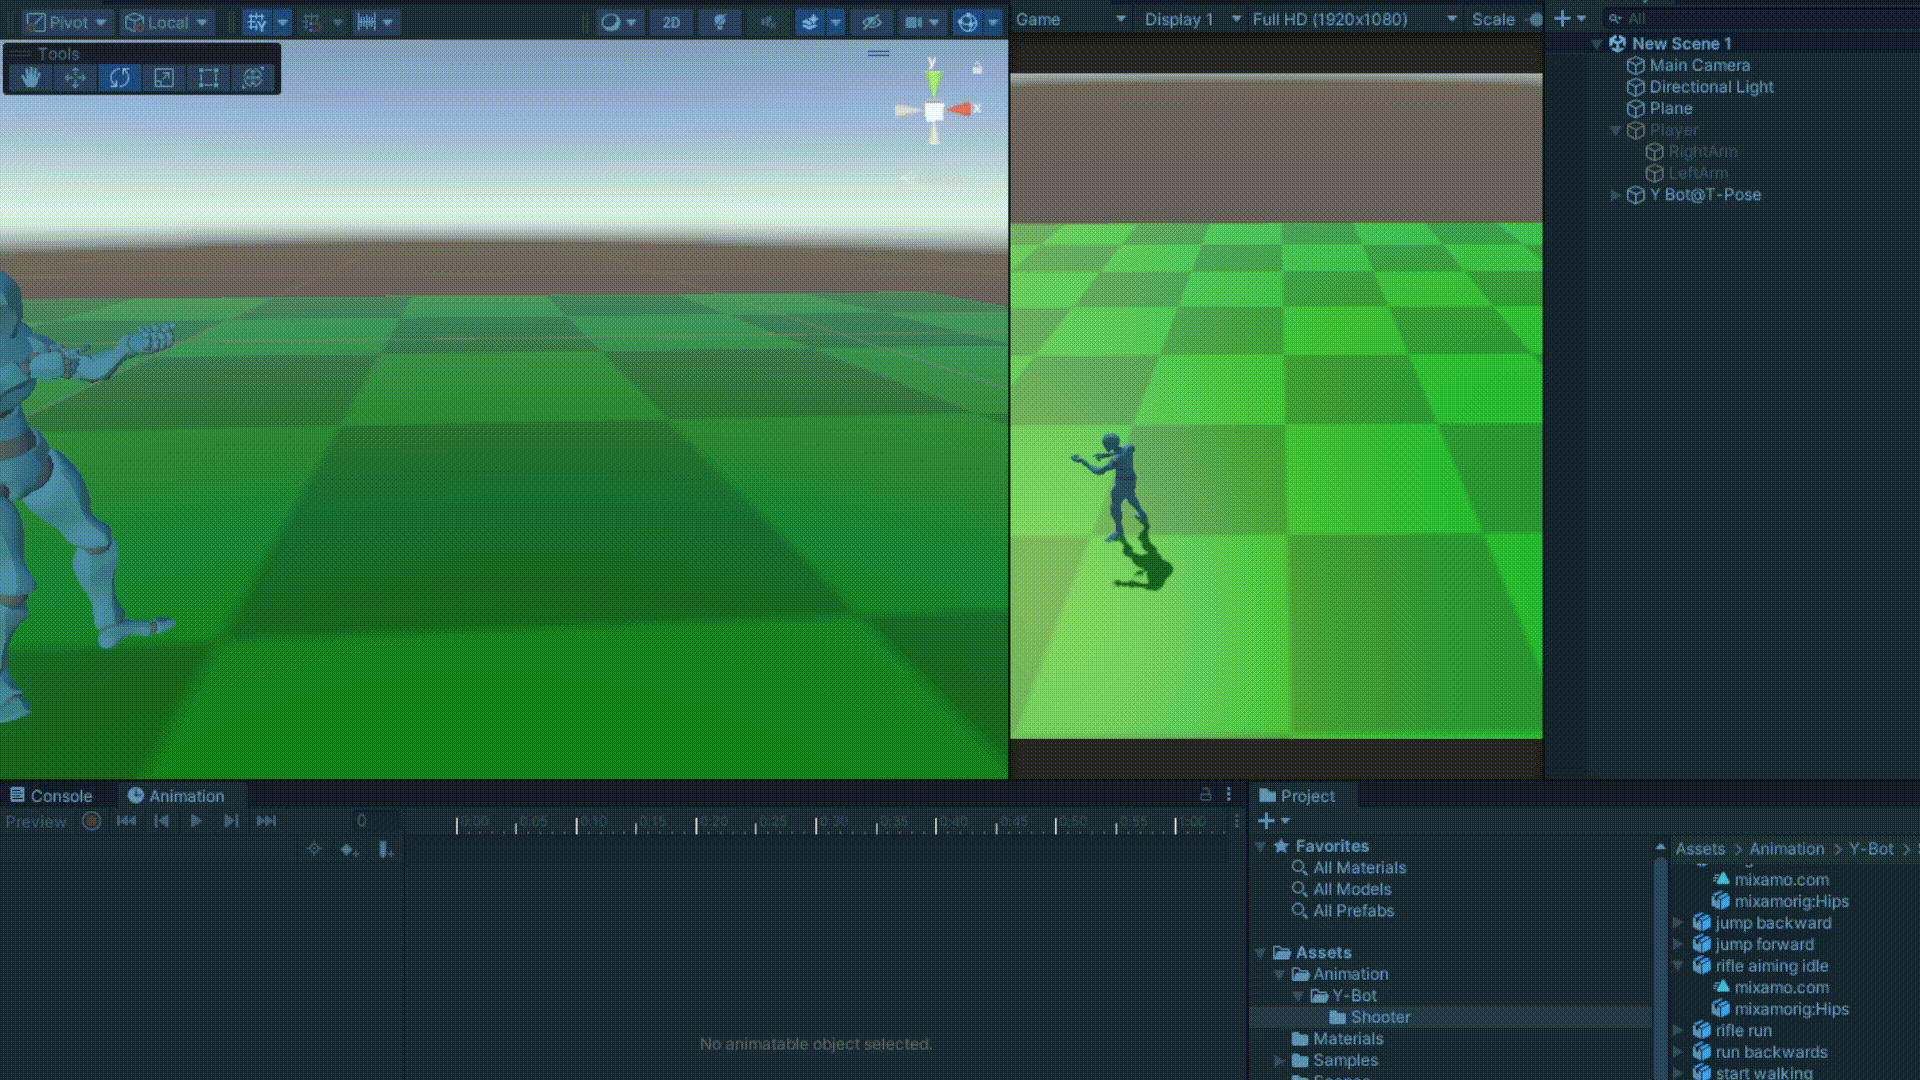Viewport: 1920px width, 1080px height.
Task: Toggle scene lighting lightbulb
Action: pyautogui.click(x=719, y=22)
